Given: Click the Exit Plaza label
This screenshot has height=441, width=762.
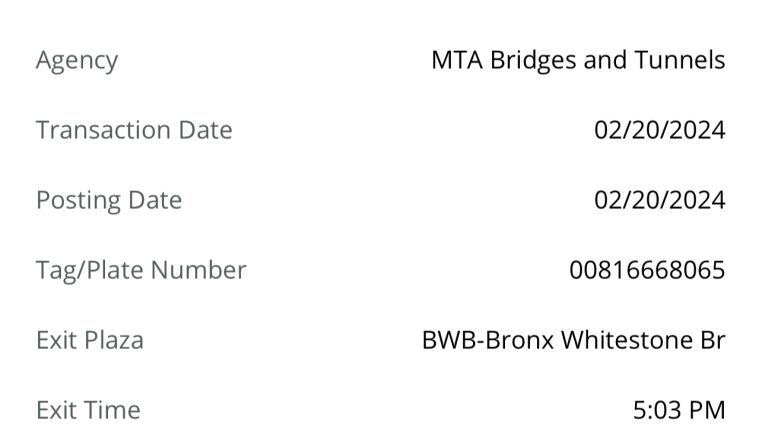Looking at the screenshot, I should click(x=90, y=340).
